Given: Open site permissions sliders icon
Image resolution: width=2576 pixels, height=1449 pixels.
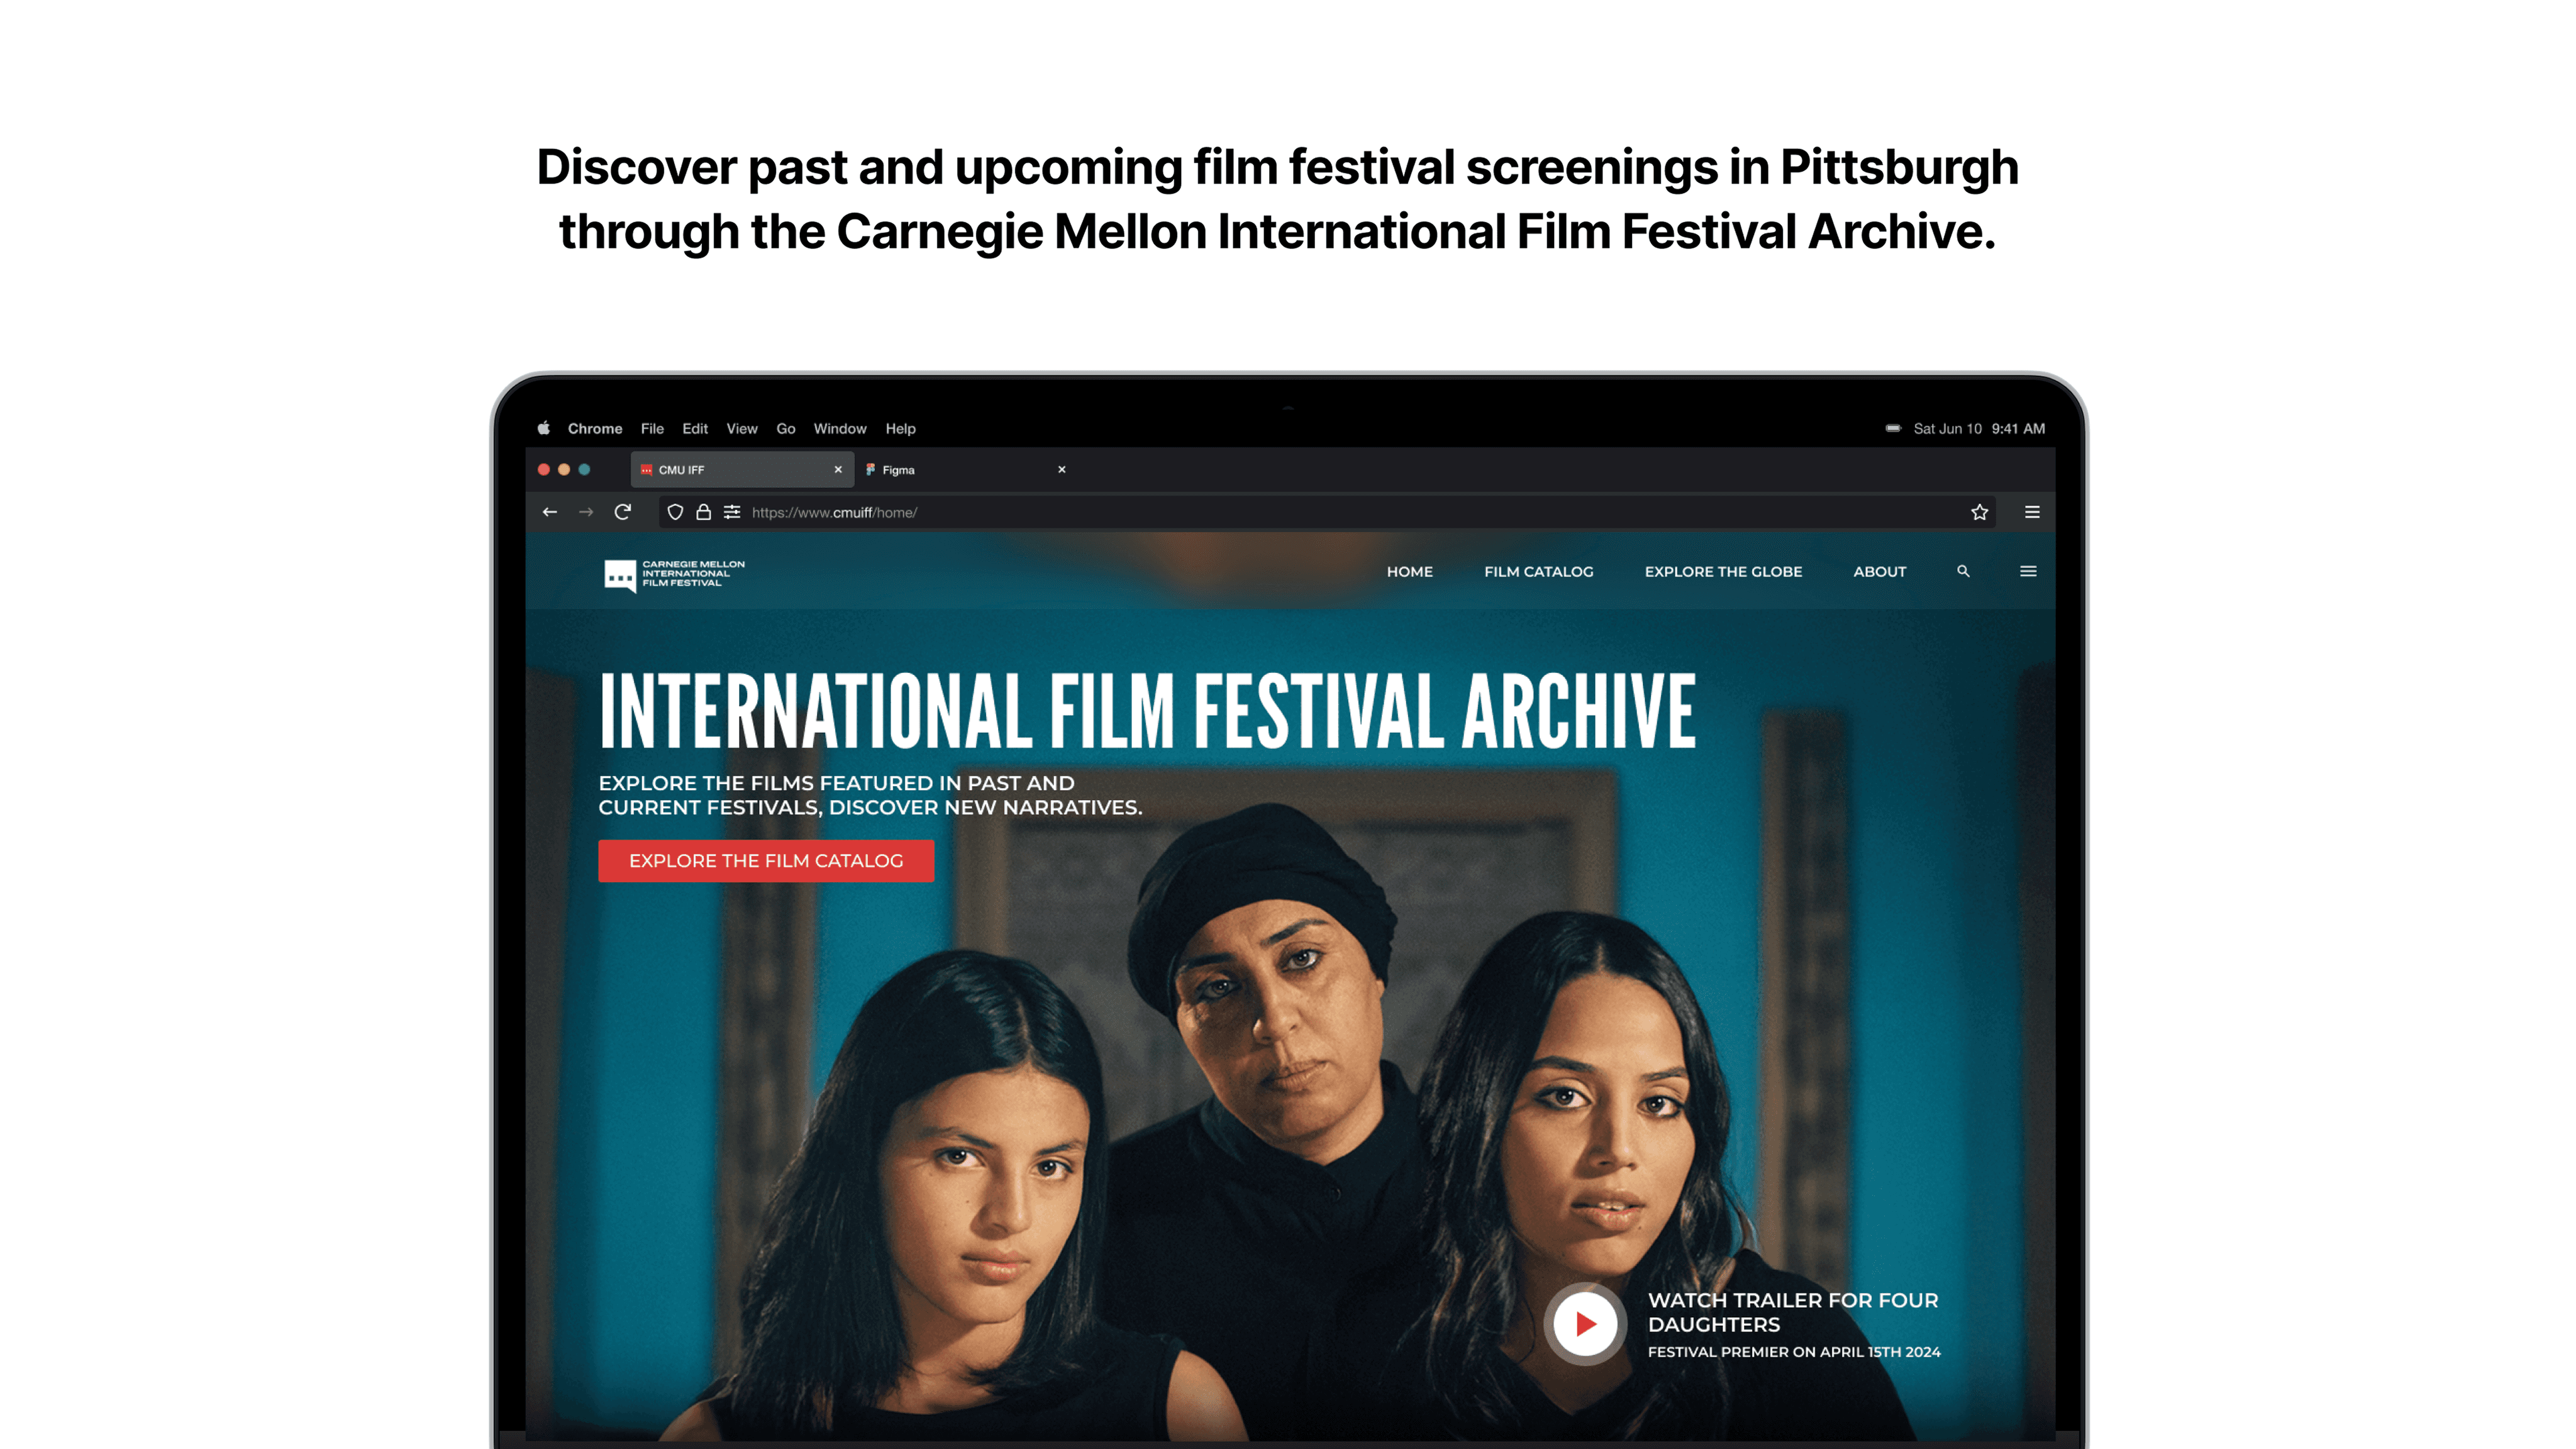Looking at the screenshot, I should click(x=732, y=512).
